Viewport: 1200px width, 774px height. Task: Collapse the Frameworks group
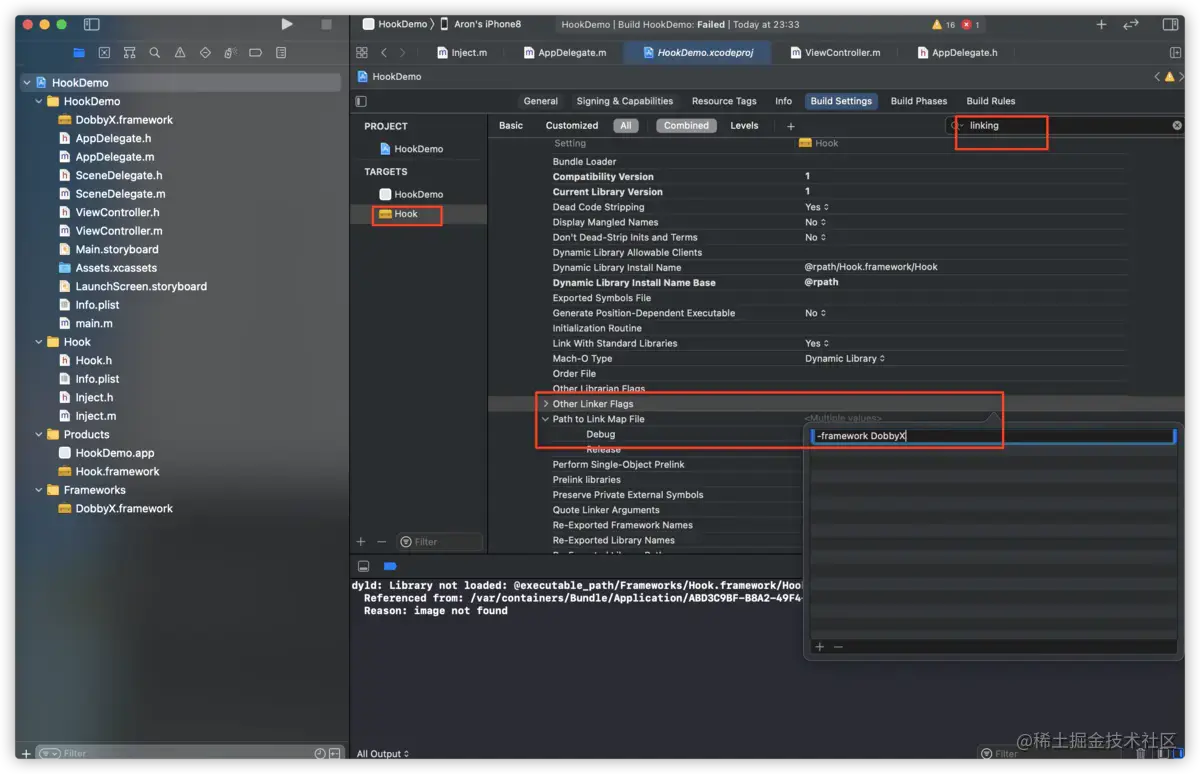pyautogui.click(x=39, y=490)
